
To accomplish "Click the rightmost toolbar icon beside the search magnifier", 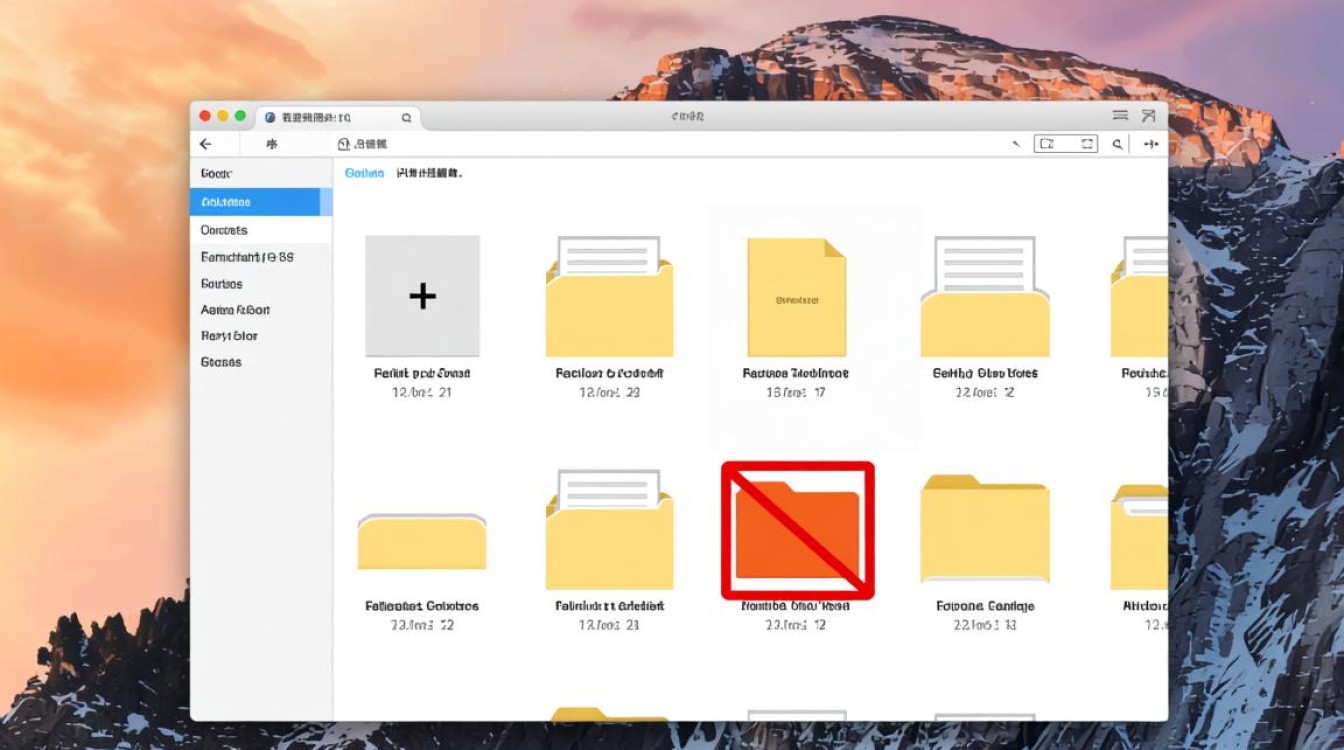I will click(1150, 144).
